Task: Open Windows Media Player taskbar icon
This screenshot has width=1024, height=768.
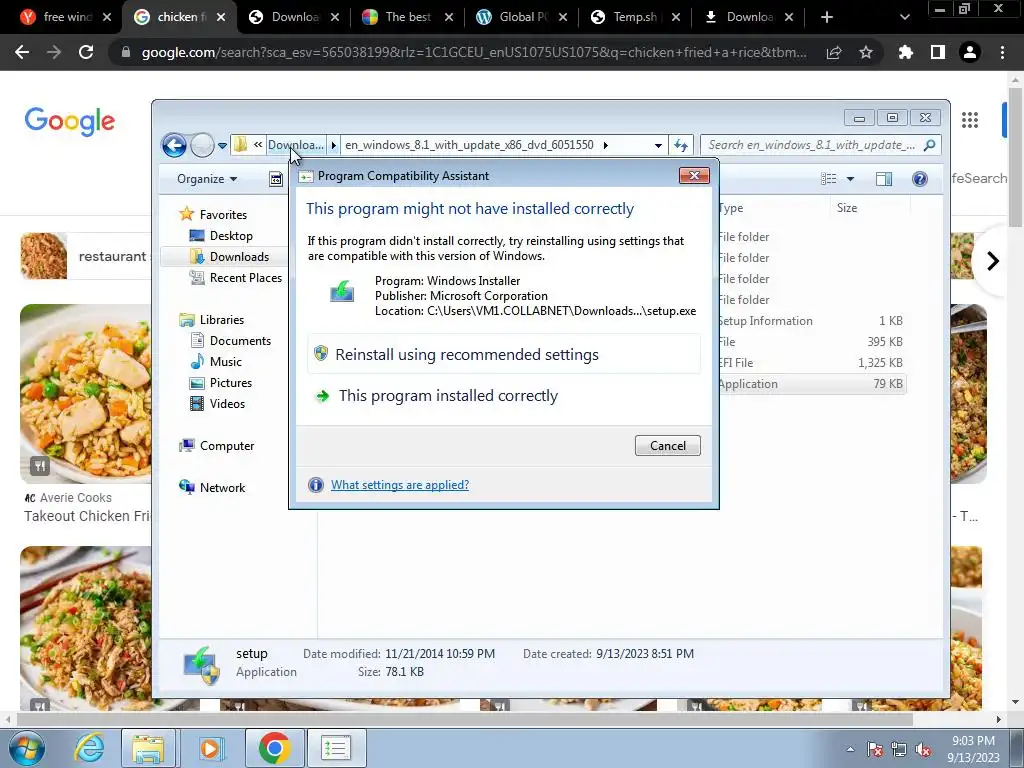Action: (x=210, y=748)
